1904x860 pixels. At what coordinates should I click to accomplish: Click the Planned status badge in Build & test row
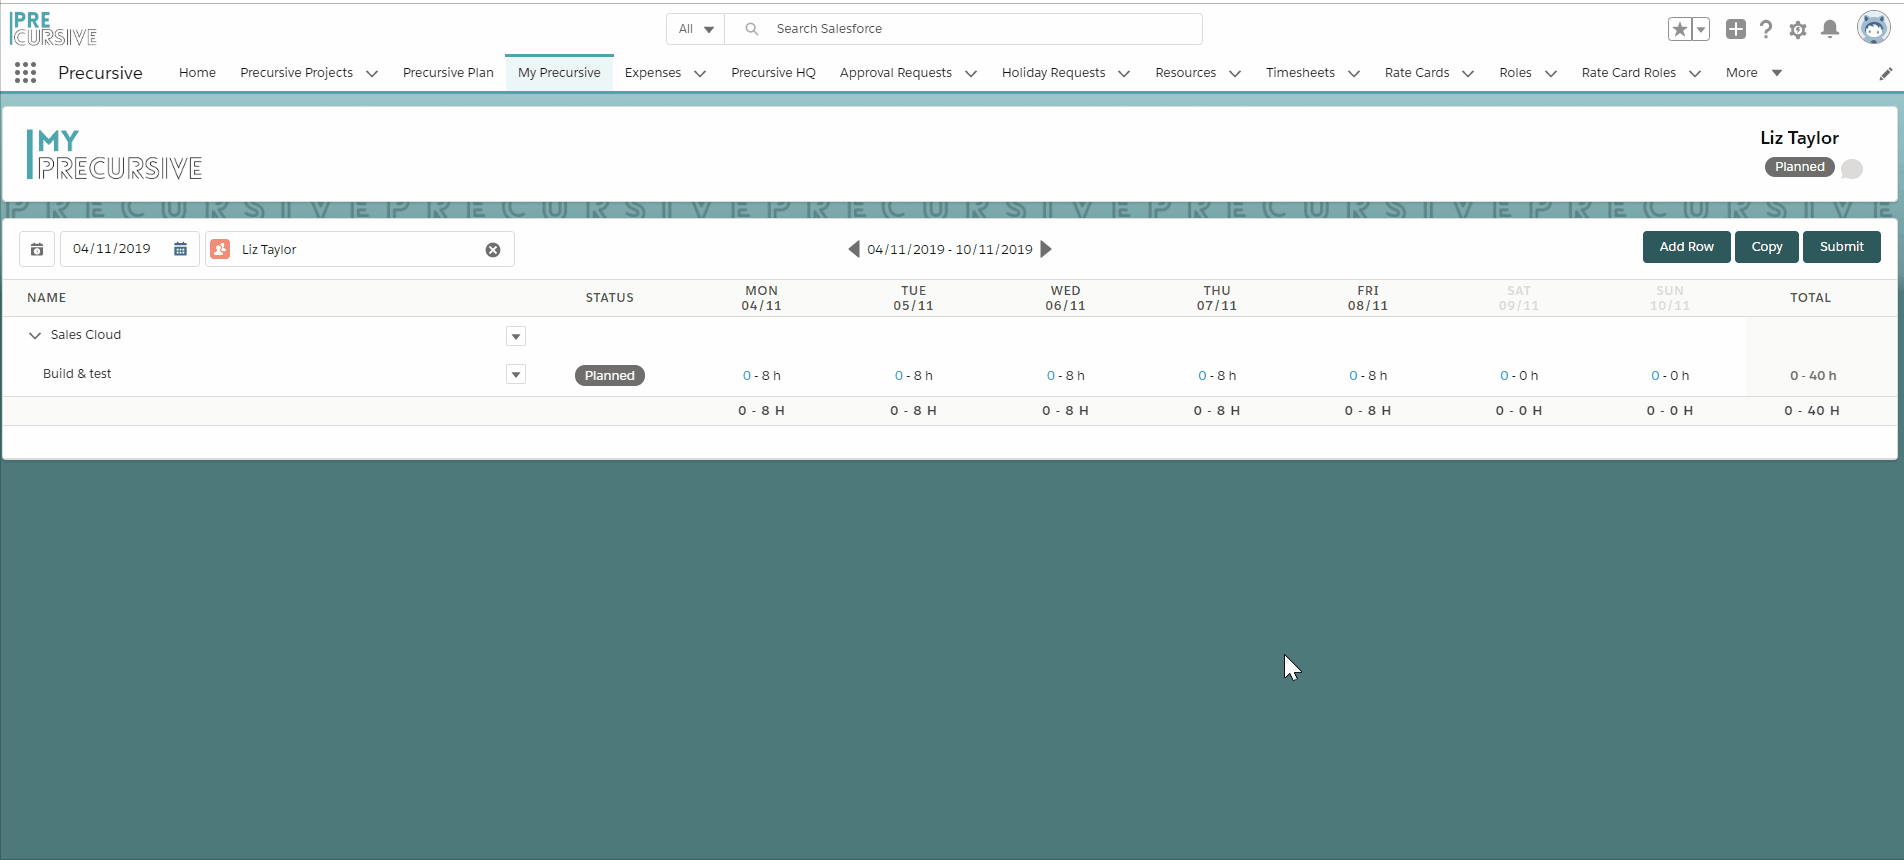point(610,376)
